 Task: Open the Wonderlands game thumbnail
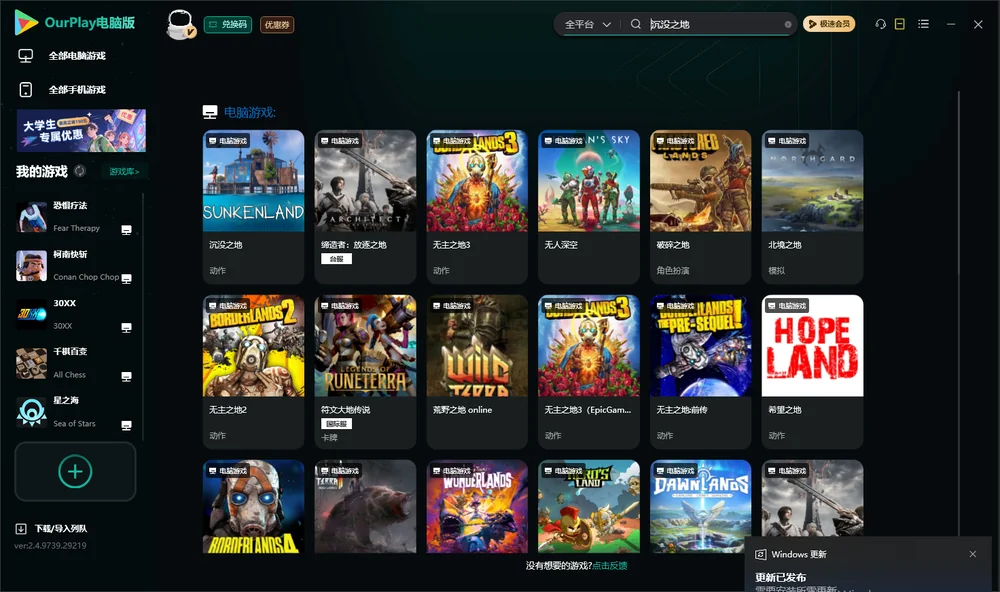[477, 507]
